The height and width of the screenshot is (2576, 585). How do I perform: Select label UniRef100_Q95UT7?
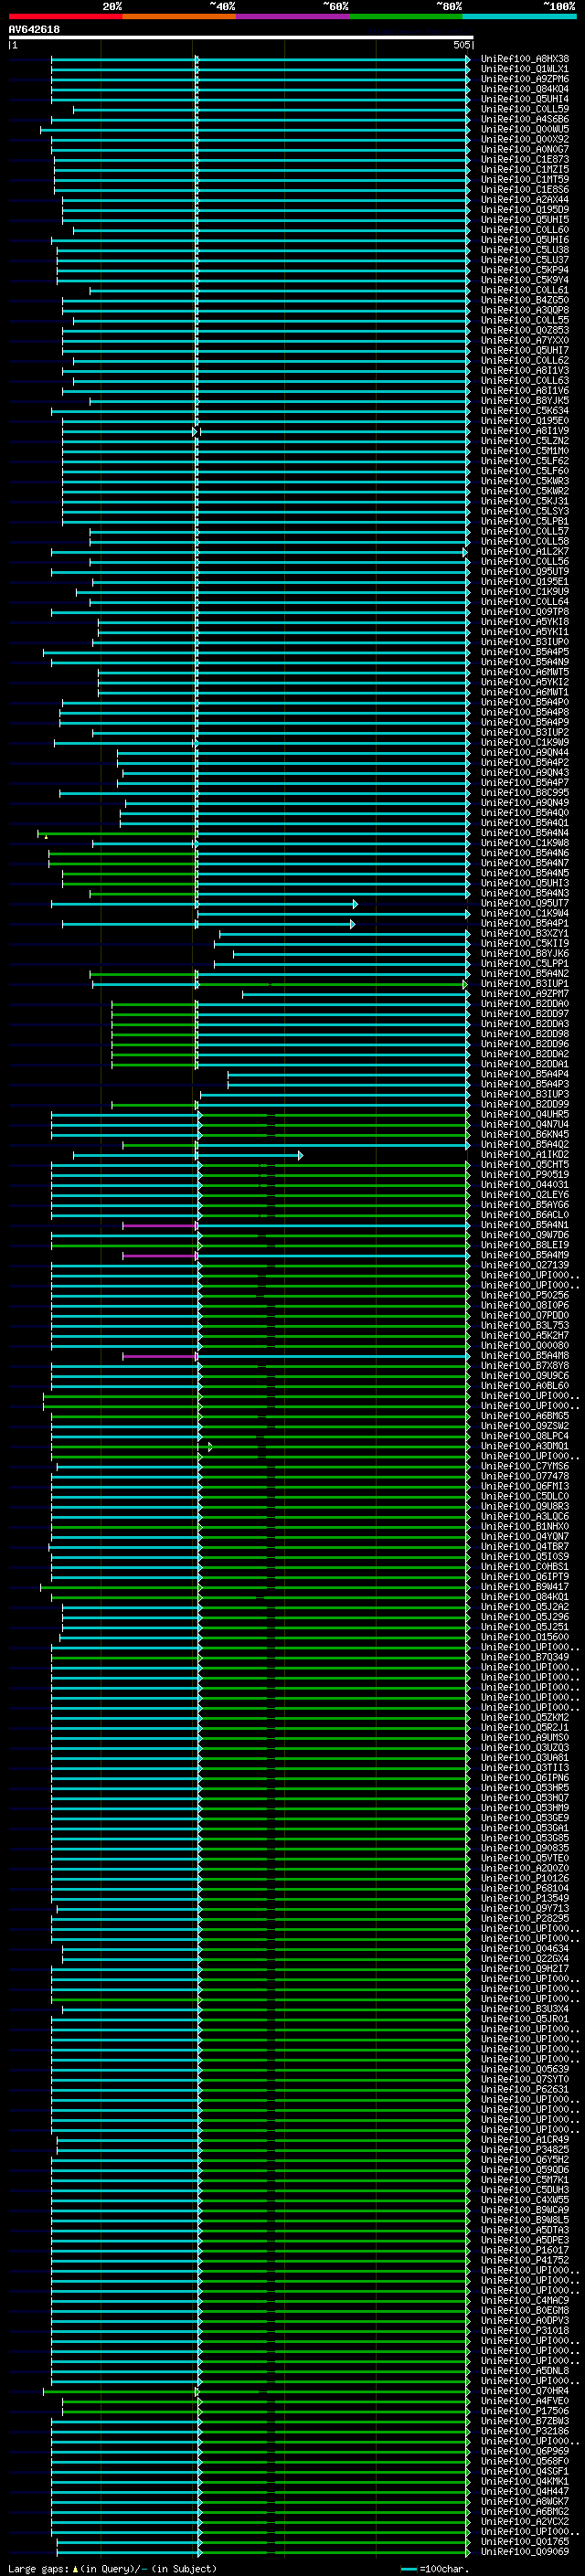(x=525, y=903)
